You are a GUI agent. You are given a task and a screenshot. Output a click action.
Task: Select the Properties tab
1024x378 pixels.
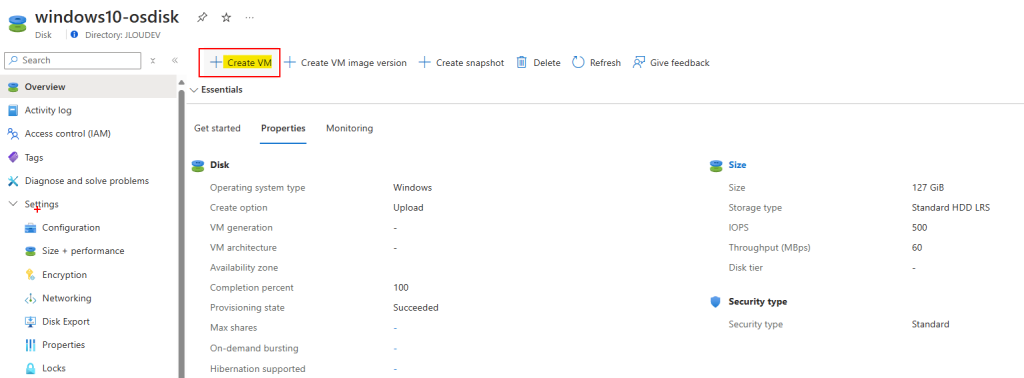tap(283, 128)
